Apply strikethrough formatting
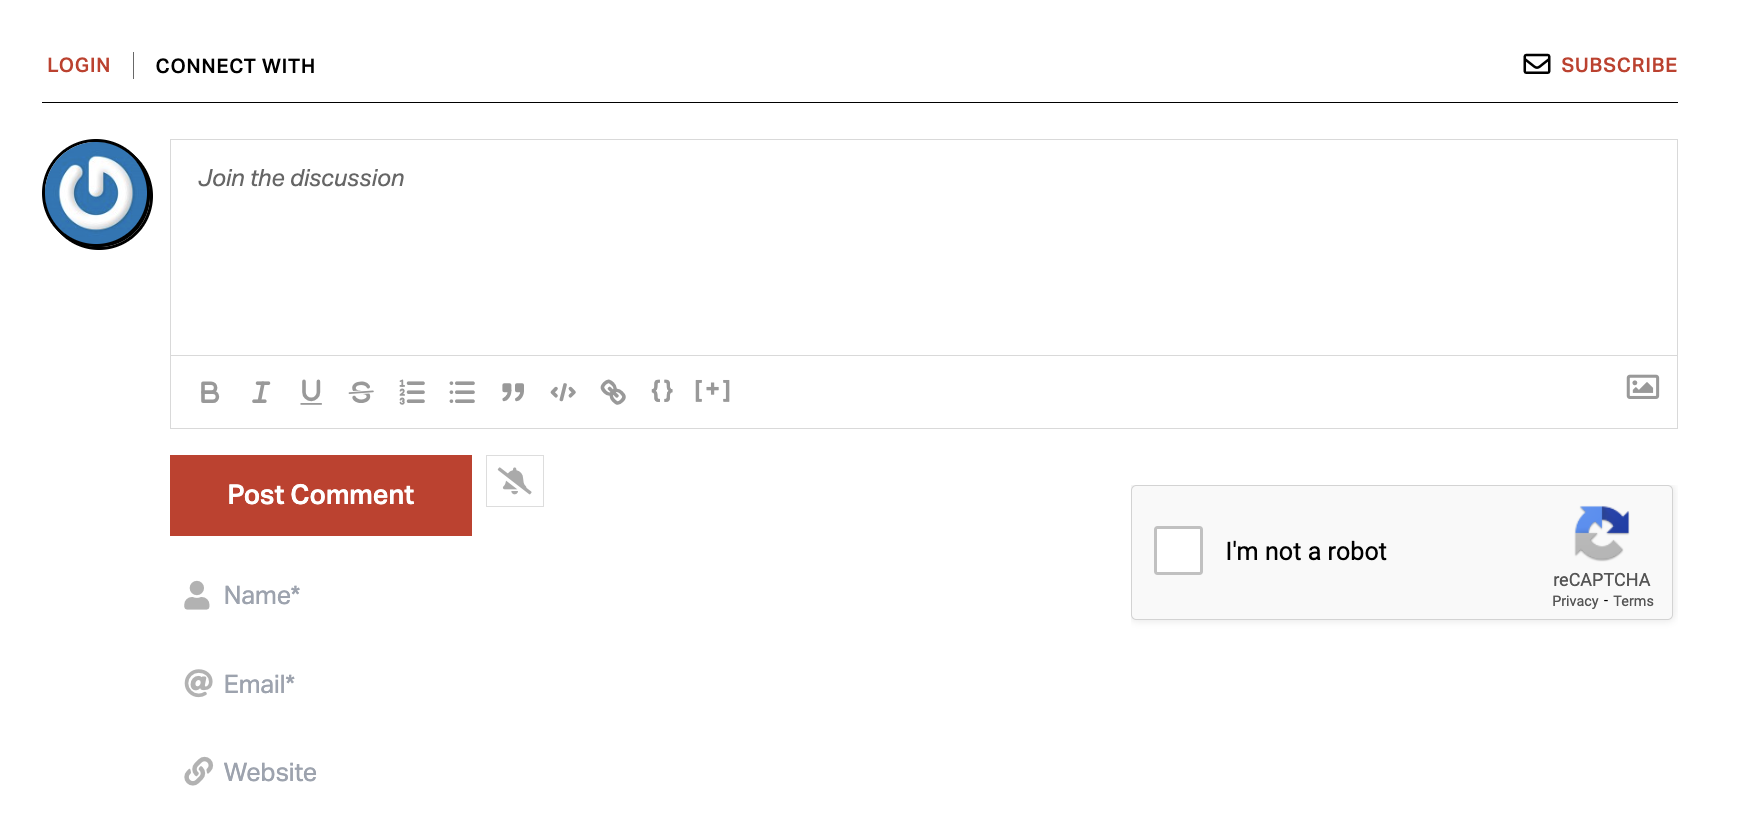1738x836 pixels. click(x=361, y=392)
